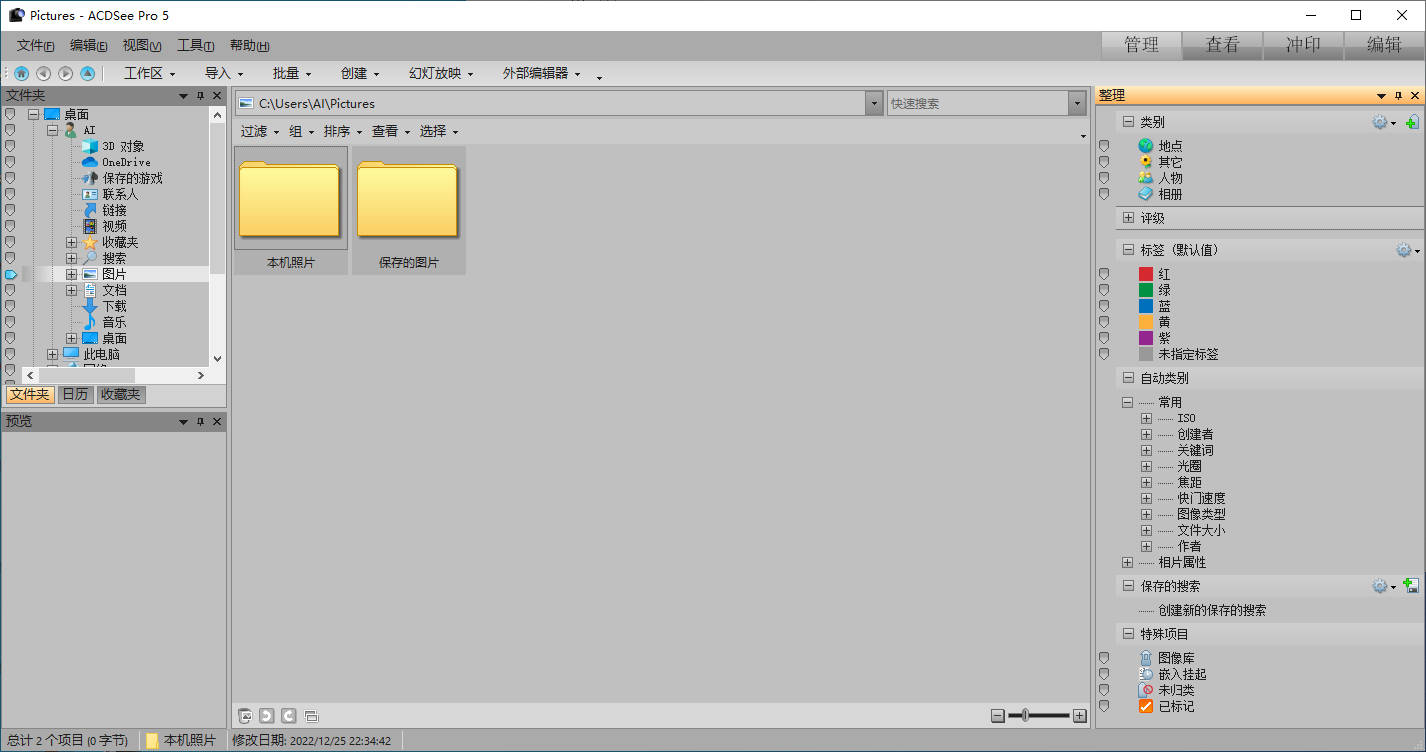Click the 外部编辑器 toolbar button
This screenshot has height=752, width=1426.
(x=541, y=73)
